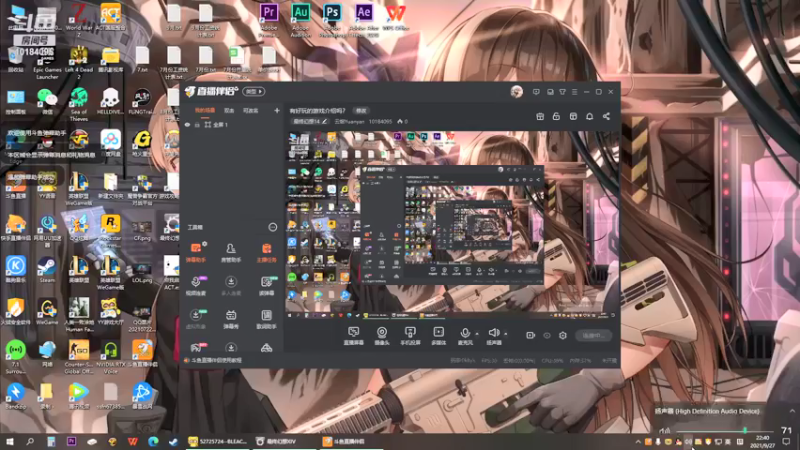
Task: Open WPS Office desktop shortcut
Action: pos(395,18)
